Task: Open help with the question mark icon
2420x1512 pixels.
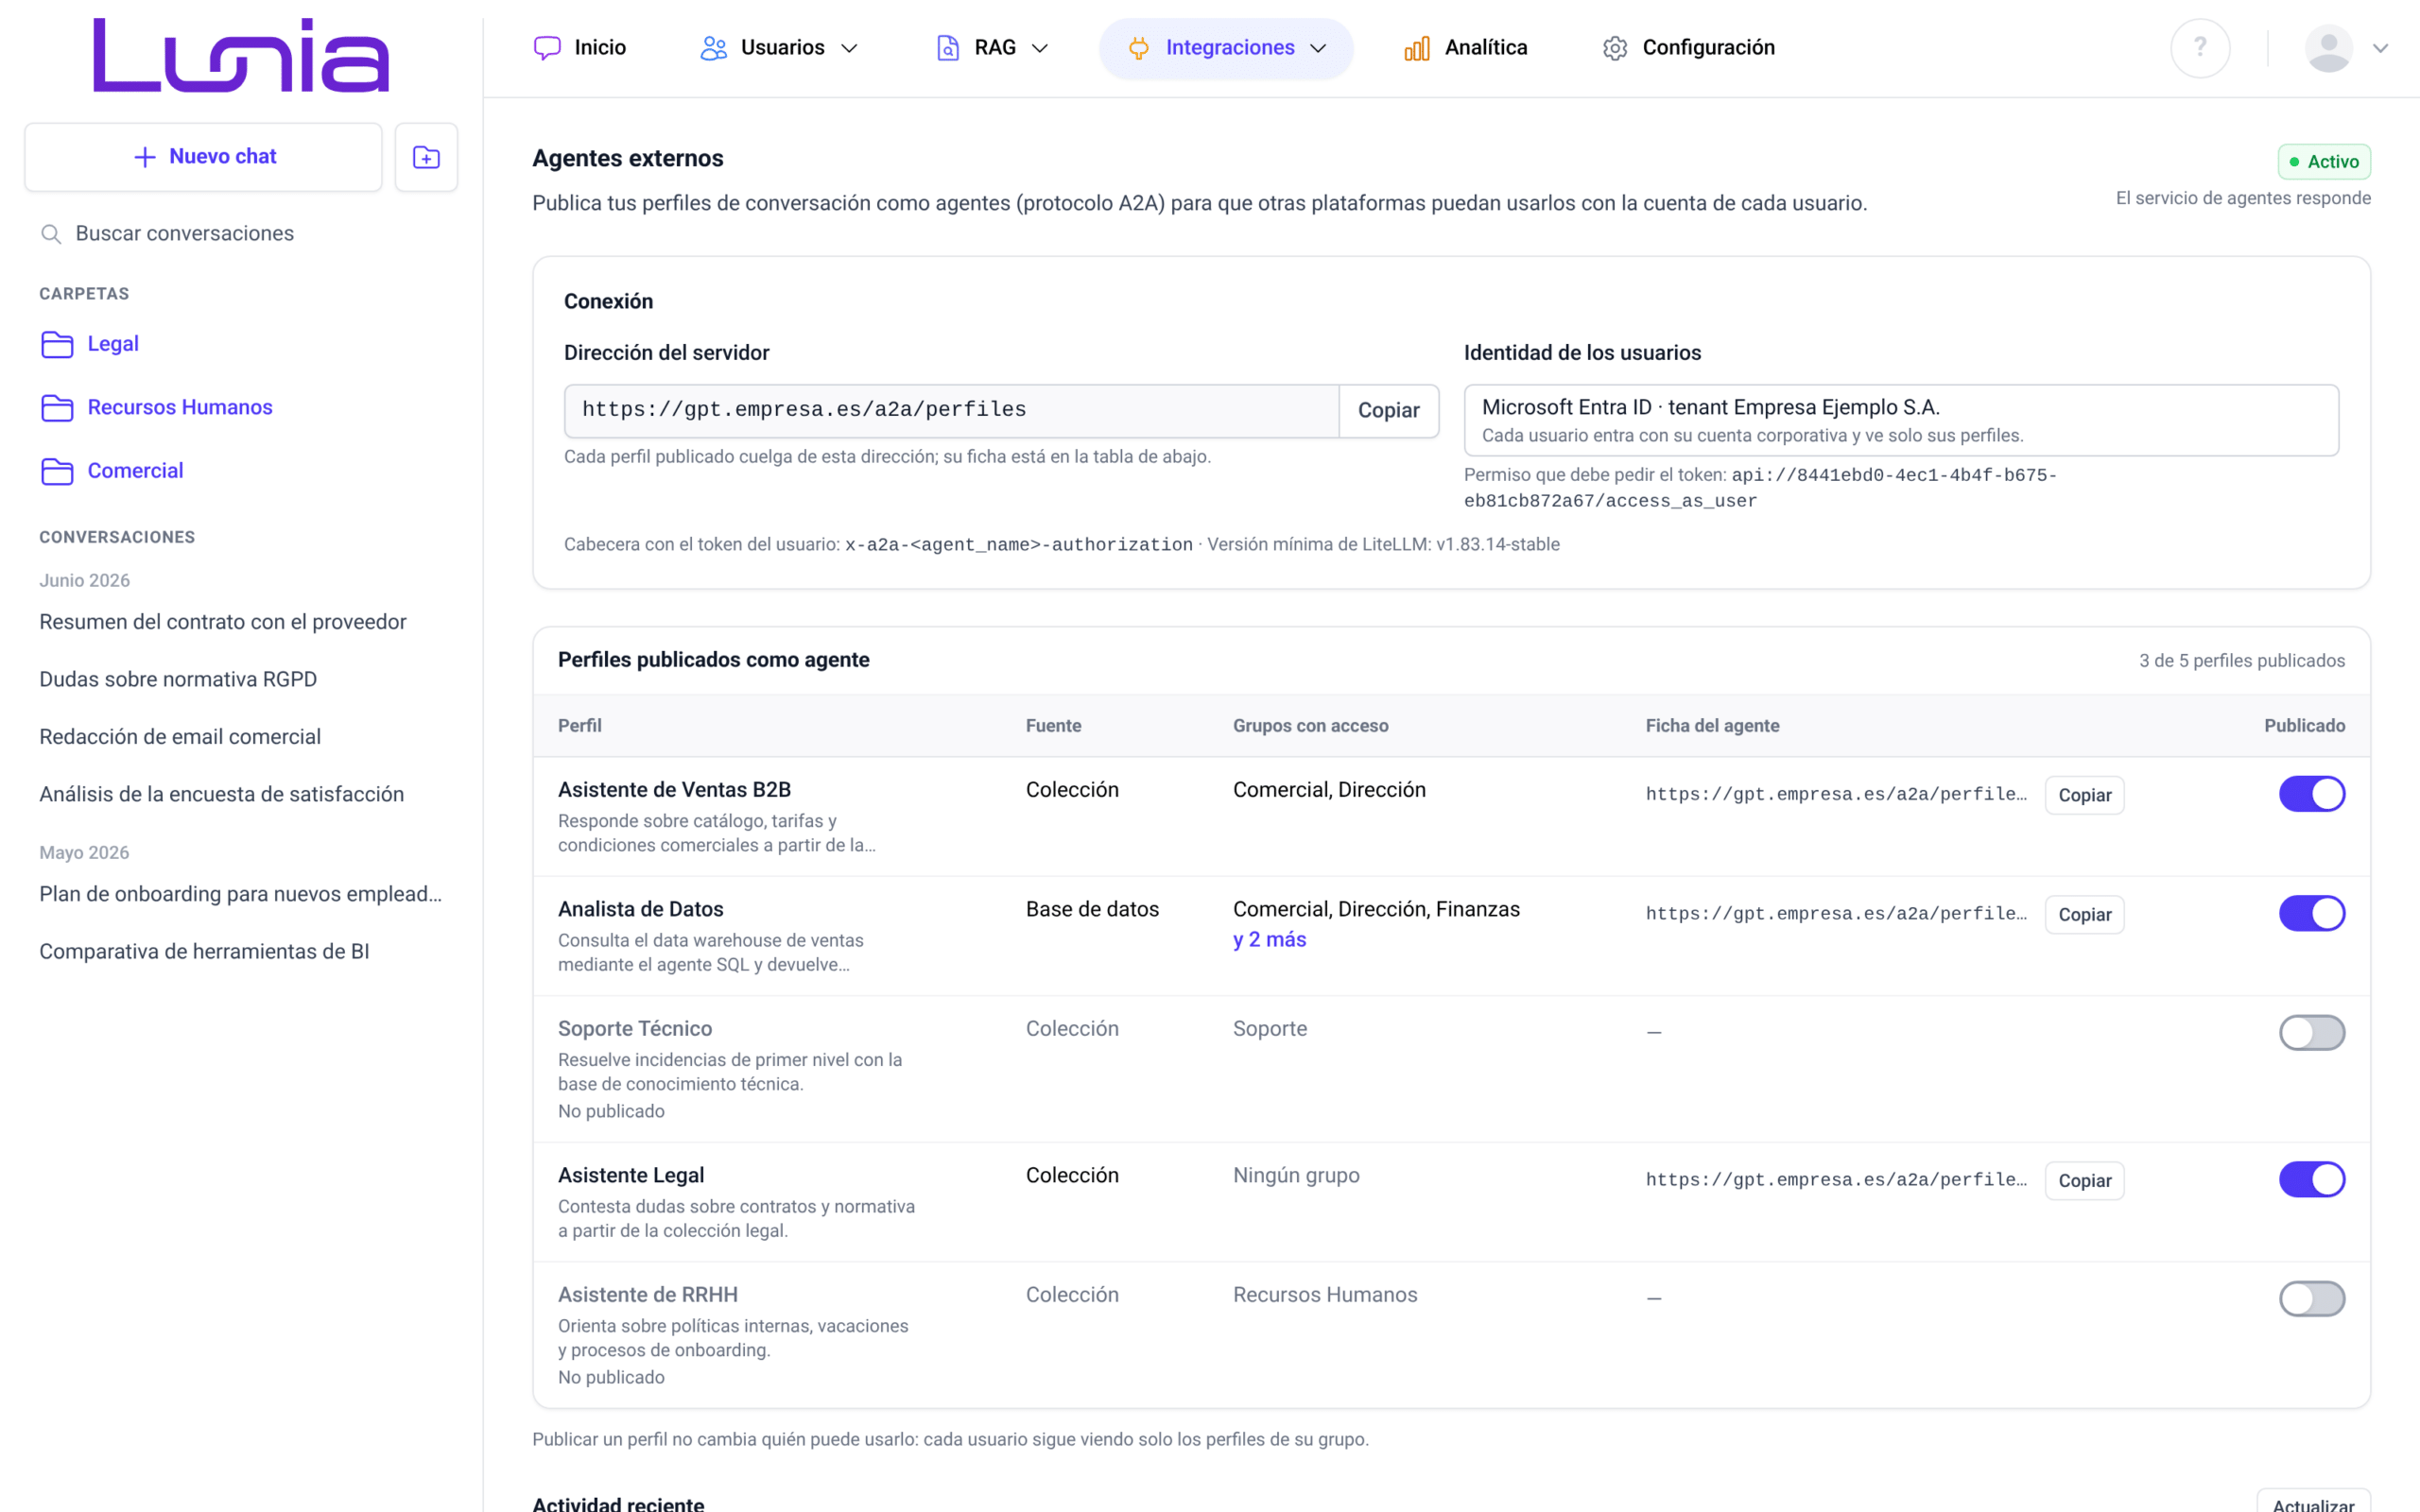Action: click(x=2200, y=48)
